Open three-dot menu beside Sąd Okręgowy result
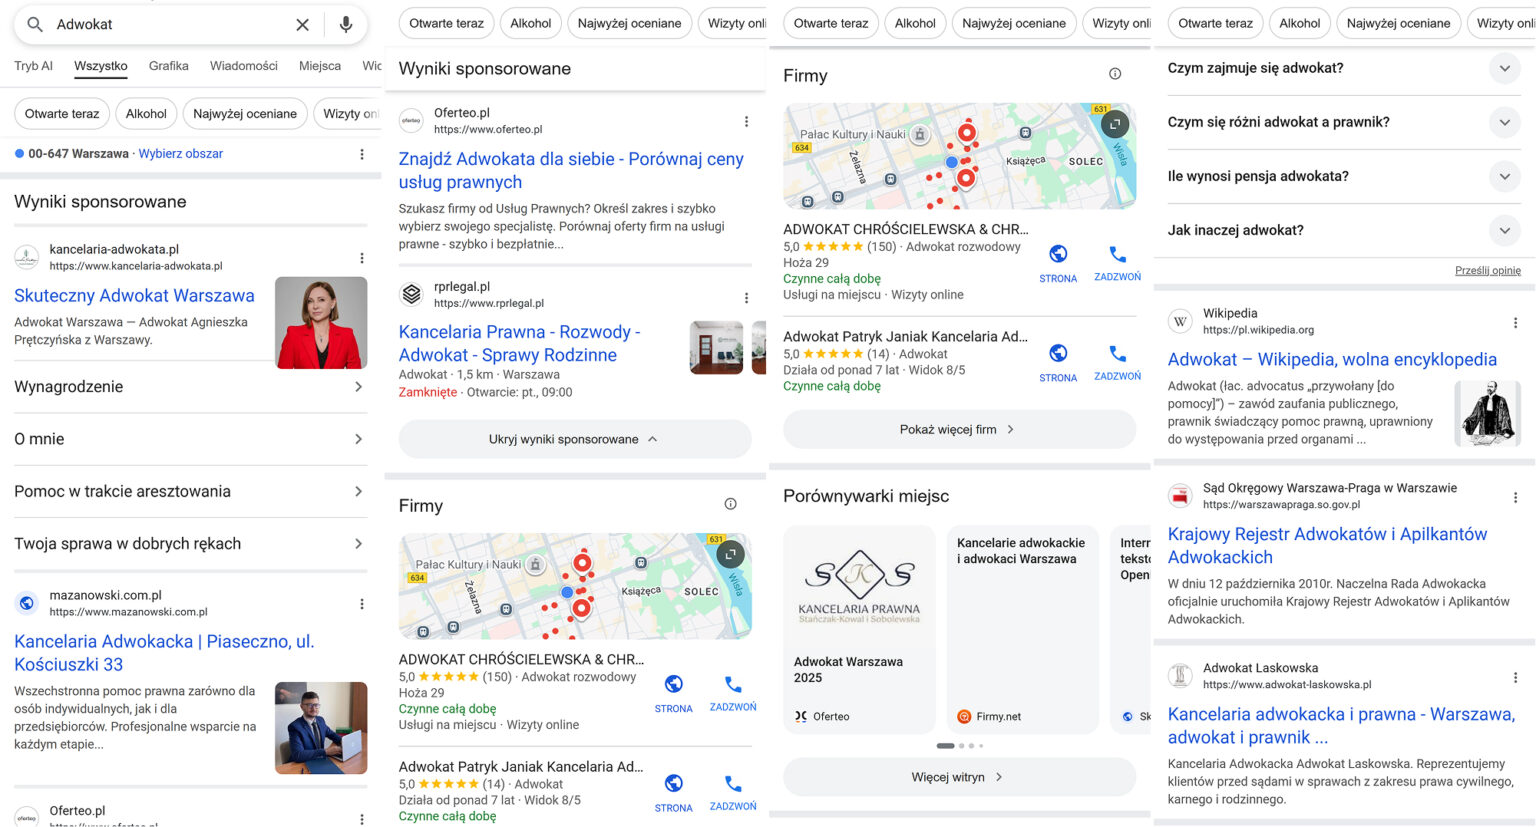The height and width of the screenshot is (827, 1536). click(x=1515, y=497)
